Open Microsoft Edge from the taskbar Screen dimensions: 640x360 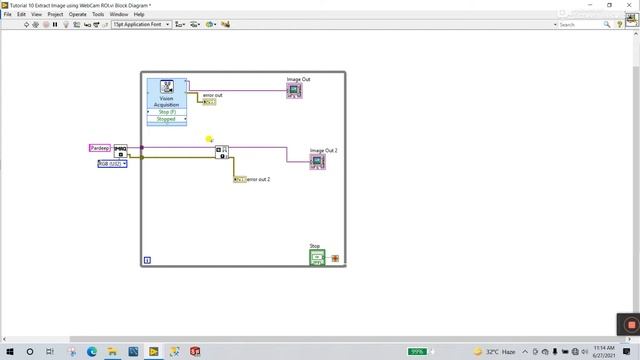[x=91, y=351]
